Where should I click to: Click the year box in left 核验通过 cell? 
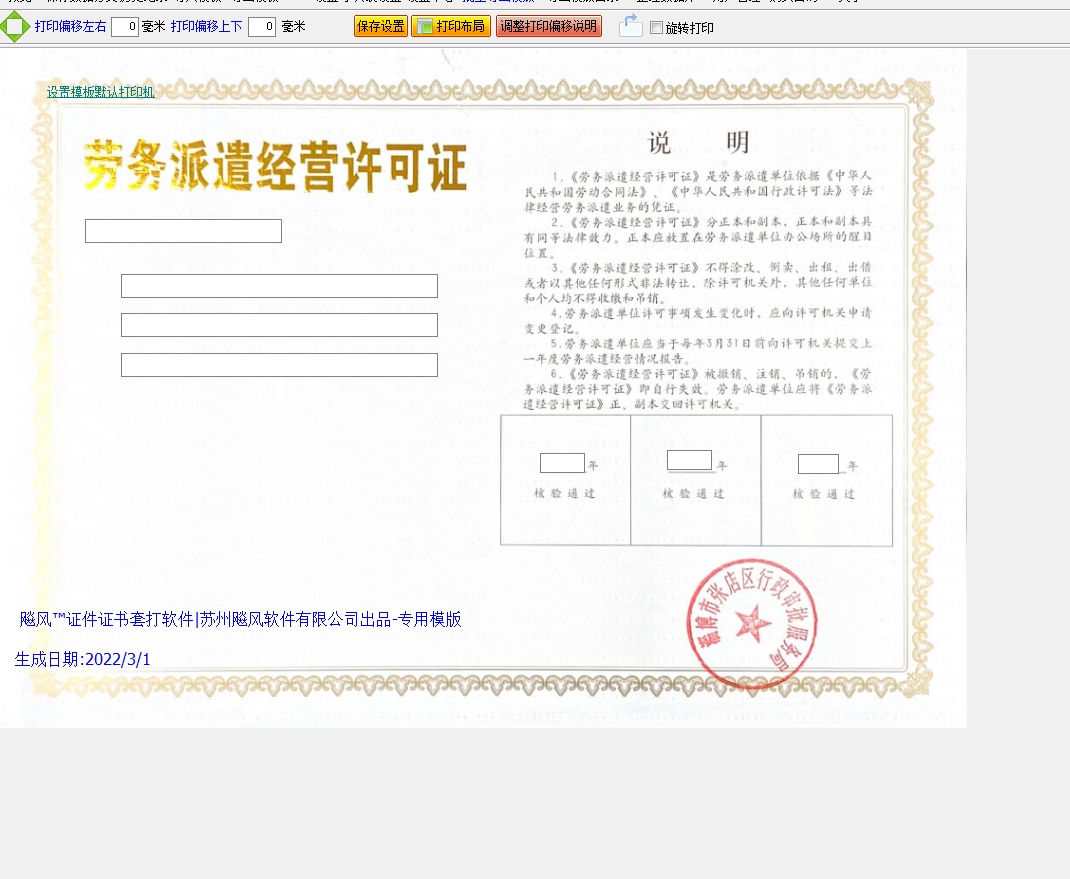pos(562,463)
